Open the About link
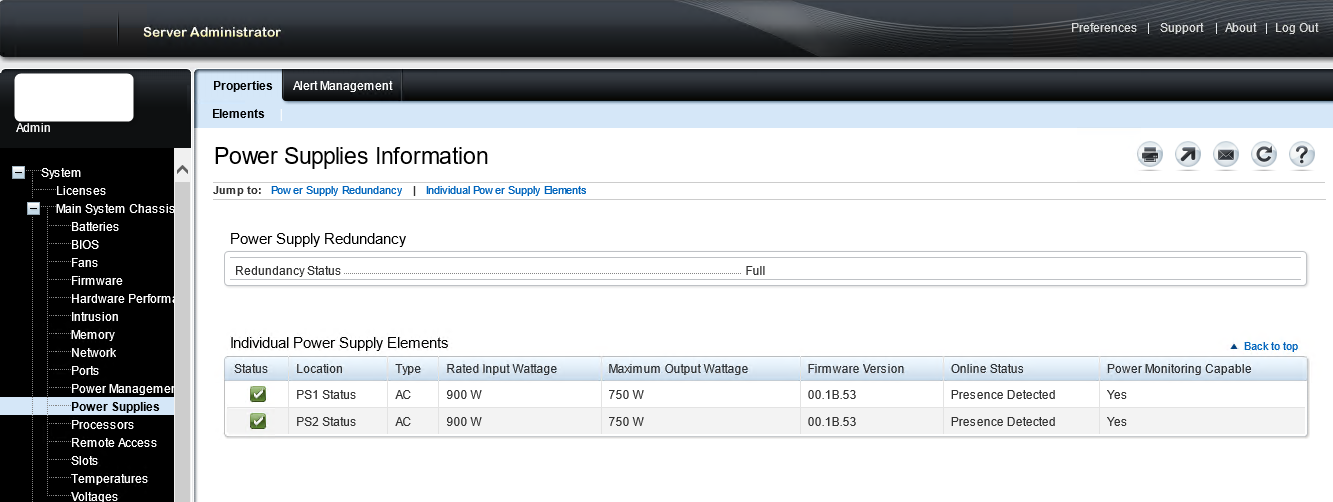 1240,28
